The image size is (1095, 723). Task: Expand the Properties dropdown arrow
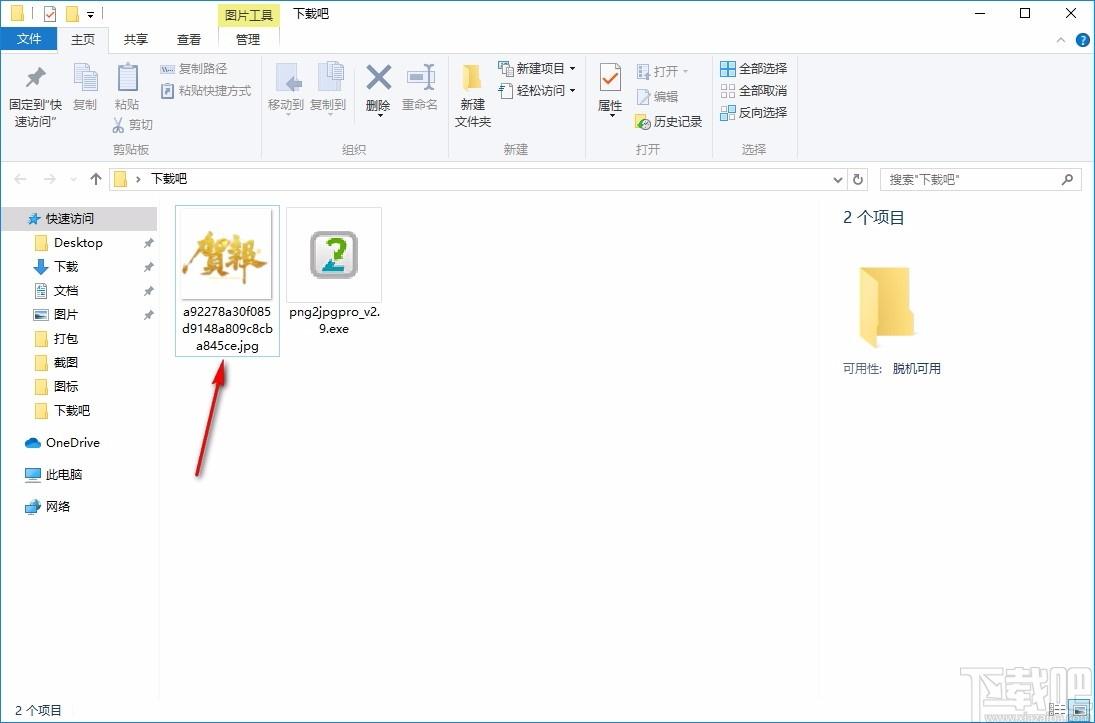[x=611, y=116]
